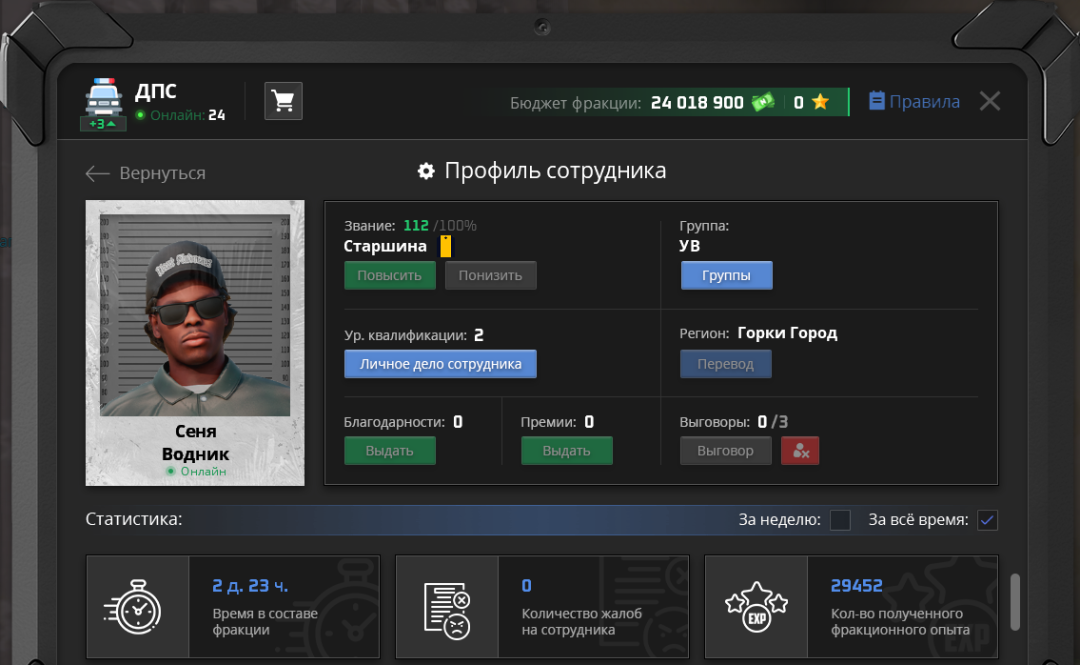Viewport: 1080px width, 665px height.
Task: Click Выдать under Премии
Action: pos(567,451)
